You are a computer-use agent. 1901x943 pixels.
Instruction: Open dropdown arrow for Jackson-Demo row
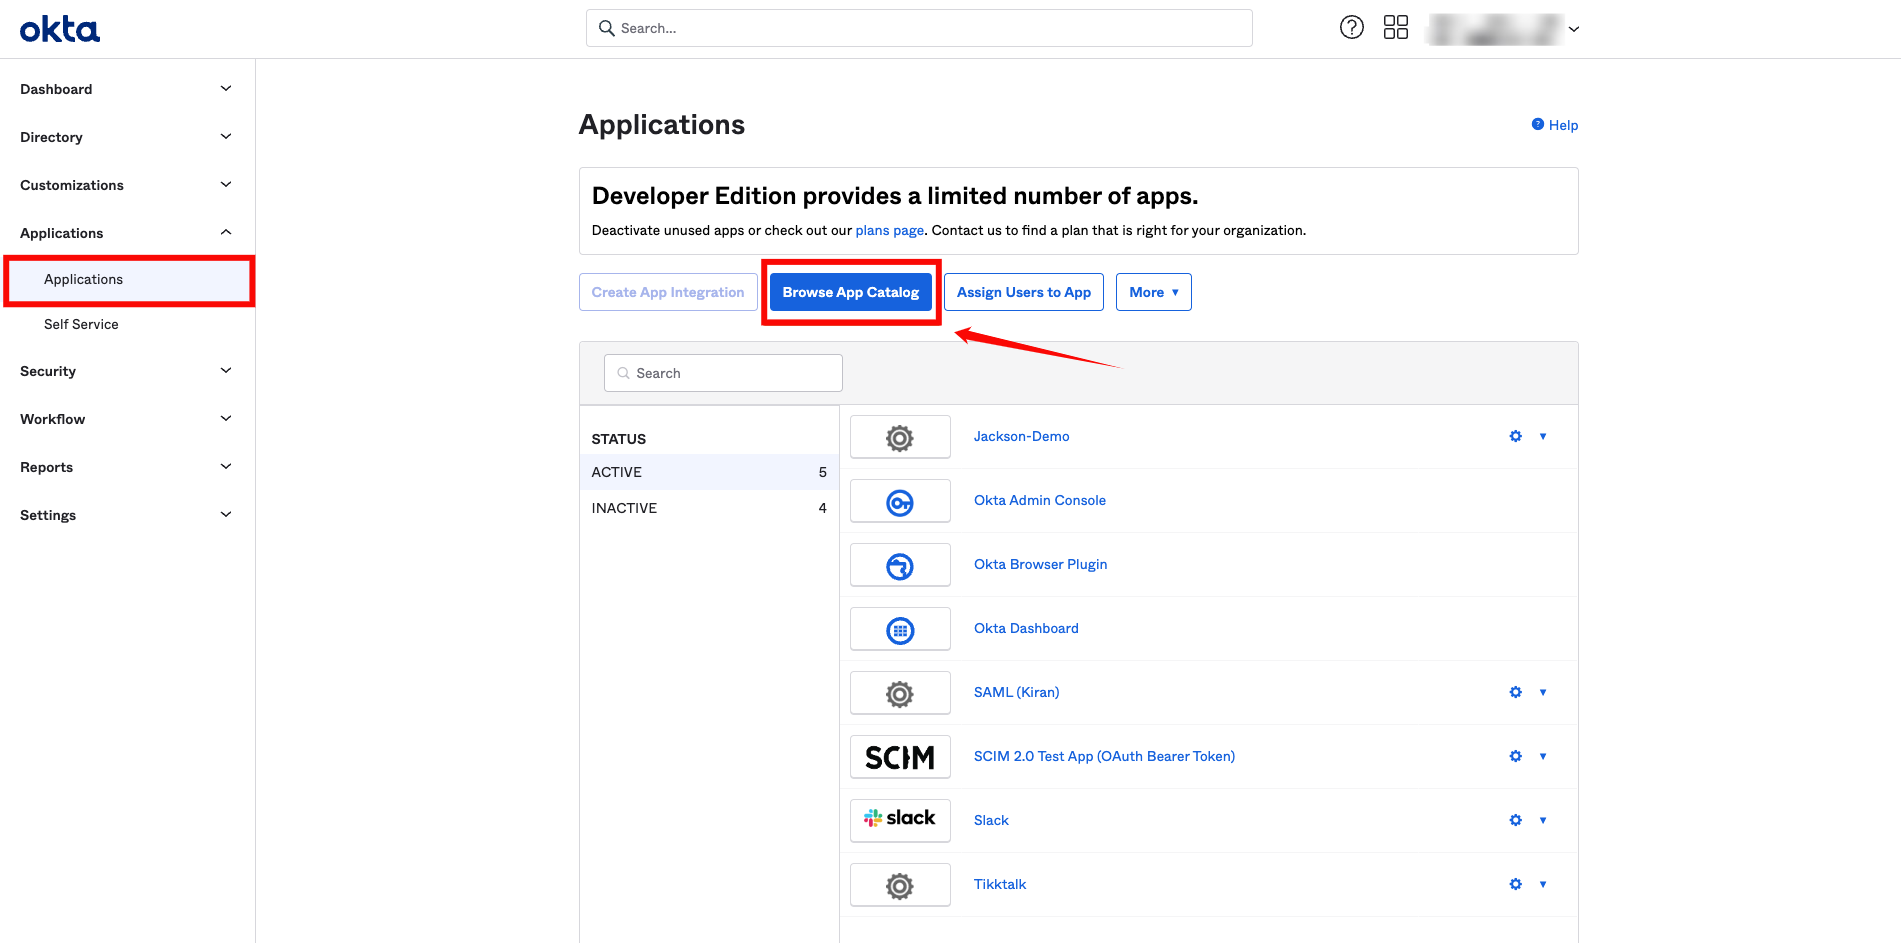[x=1543, y=436]
